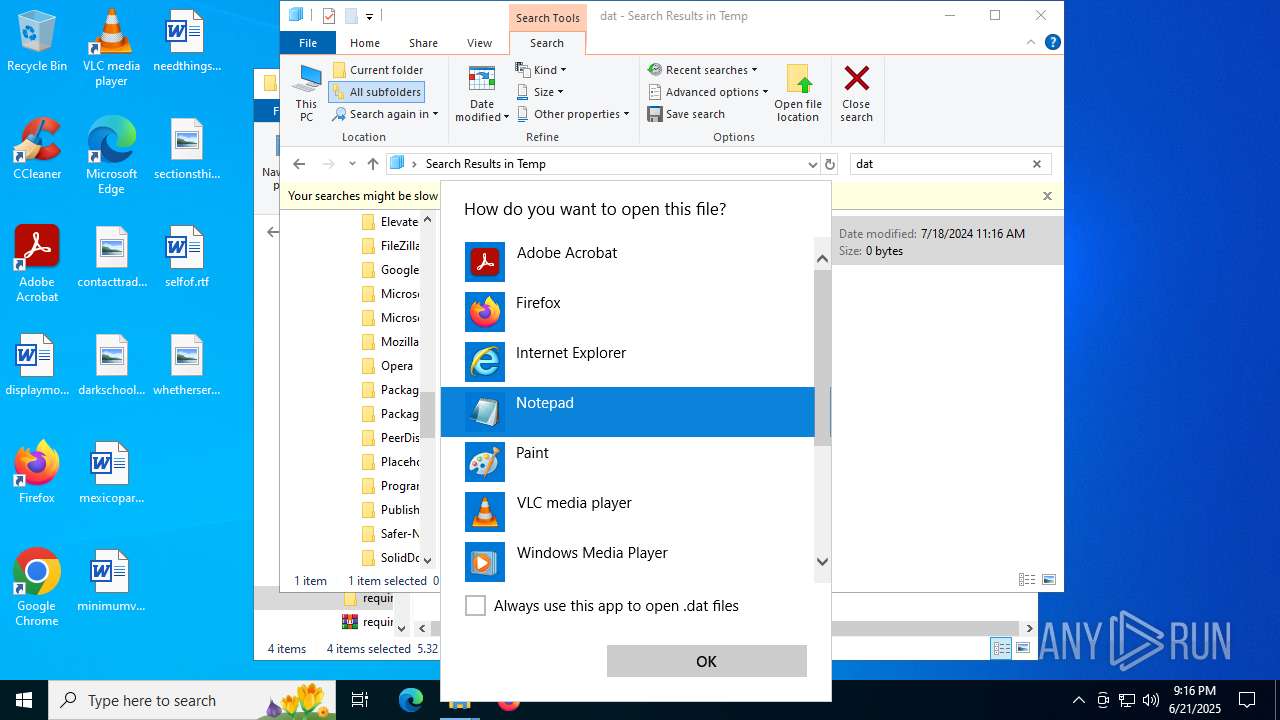Viewport: 1280px width, 720px height.
Task: Select VLC media player in the list
Action: coord(628,512)
